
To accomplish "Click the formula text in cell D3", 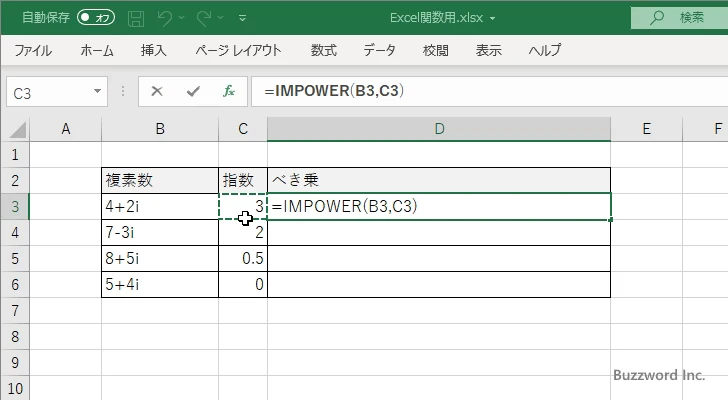I will 344,206.
